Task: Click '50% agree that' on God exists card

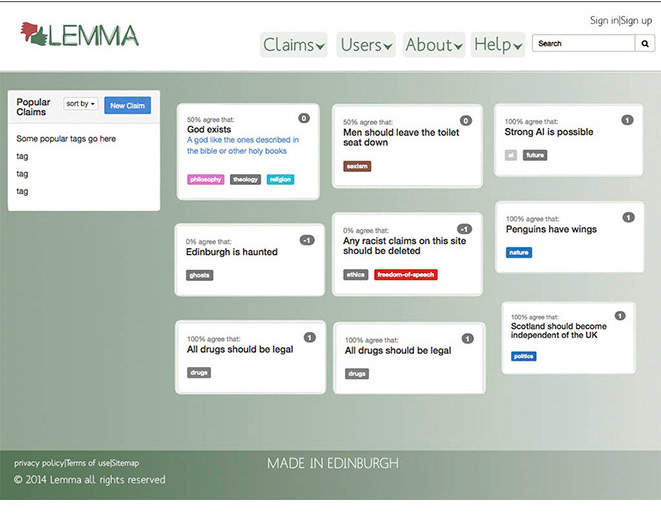Action: coord(210,120)
